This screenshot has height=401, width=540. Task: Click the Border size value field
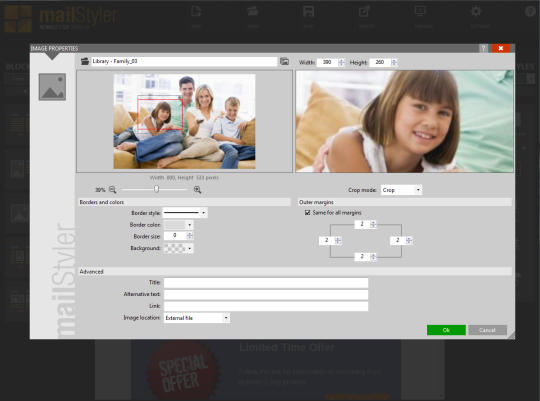click(175, 236)
